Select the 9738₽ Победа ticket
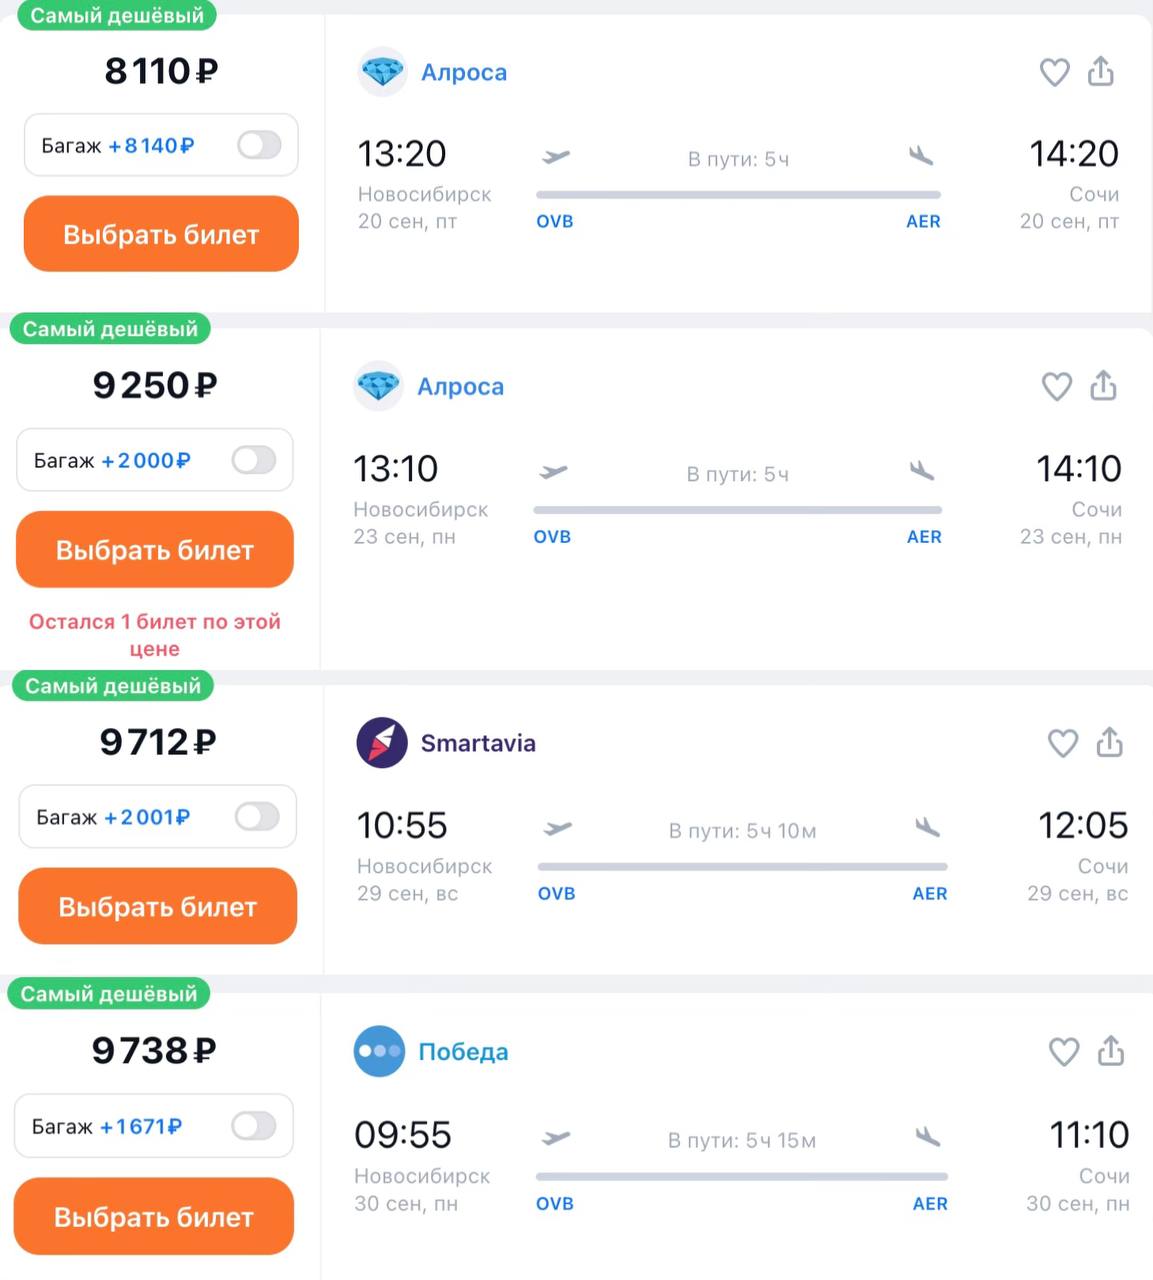 (154, 1217)
